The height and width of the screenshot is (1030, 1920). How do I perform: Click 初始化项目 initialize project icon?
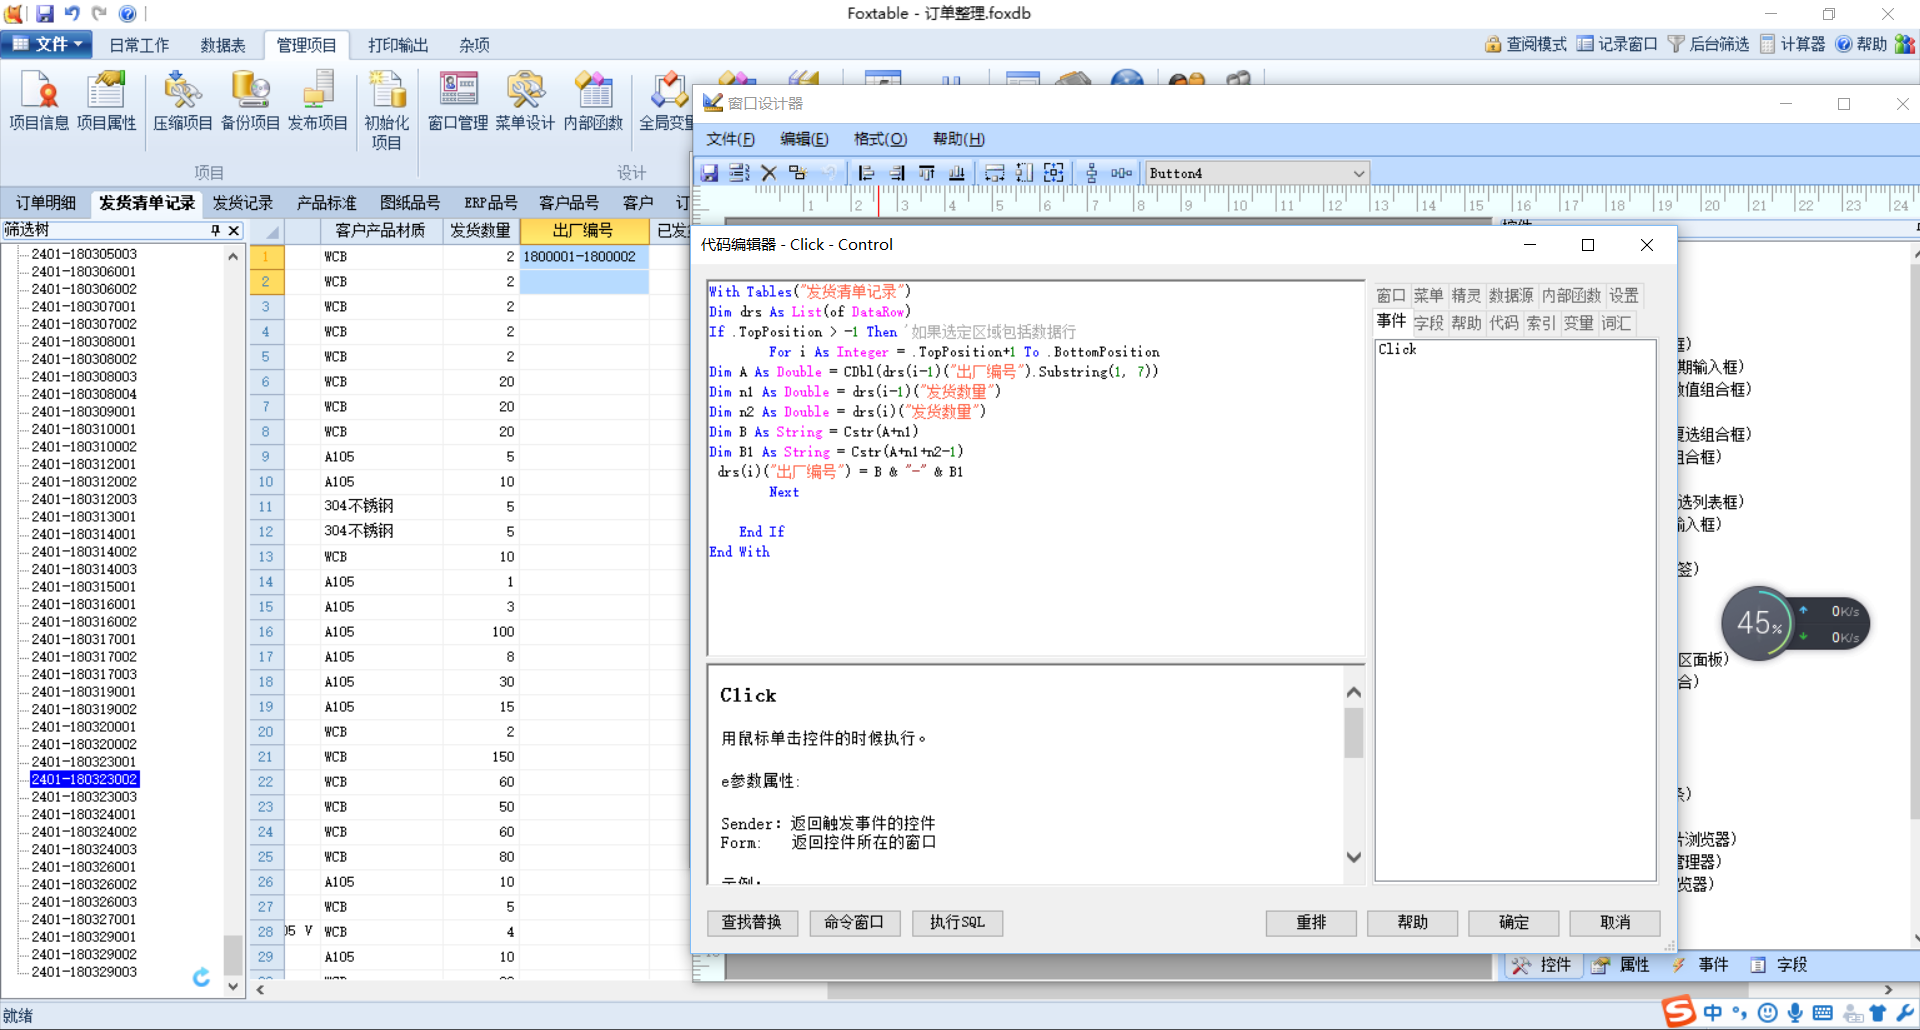[387, 110]
